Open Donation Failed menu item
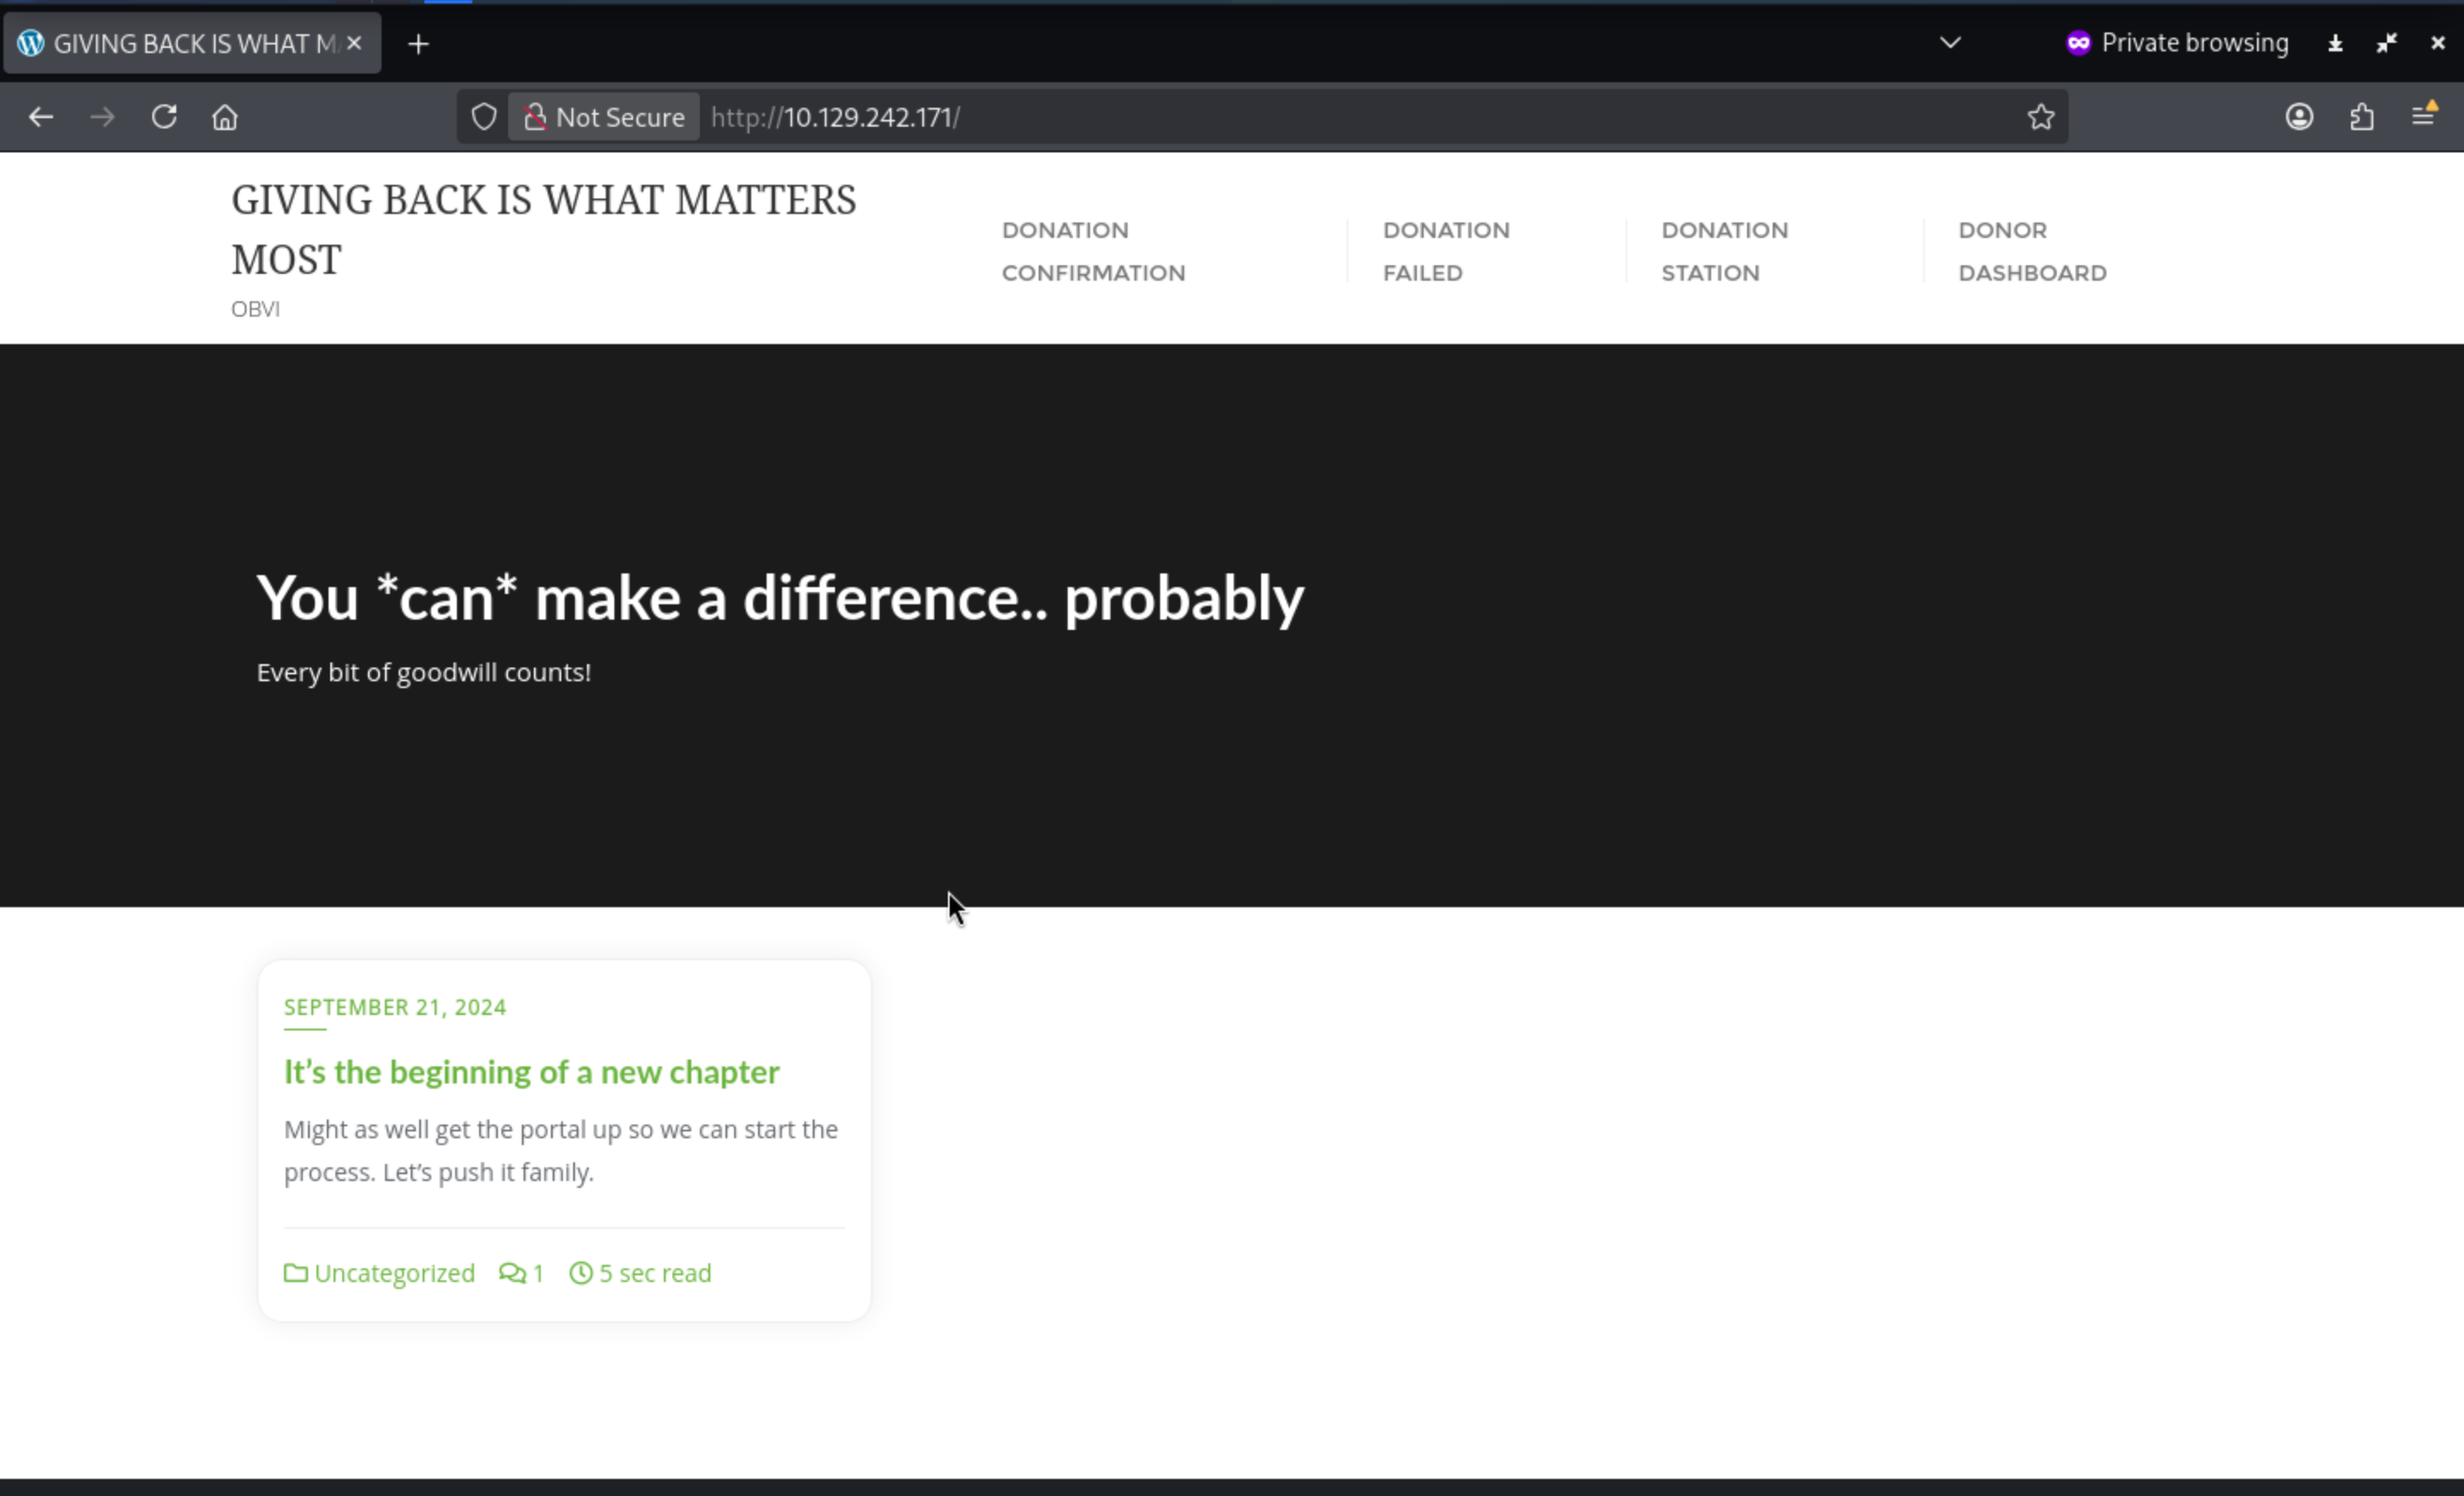This screenshot has width=2464, height=1496. (1445, 251)
